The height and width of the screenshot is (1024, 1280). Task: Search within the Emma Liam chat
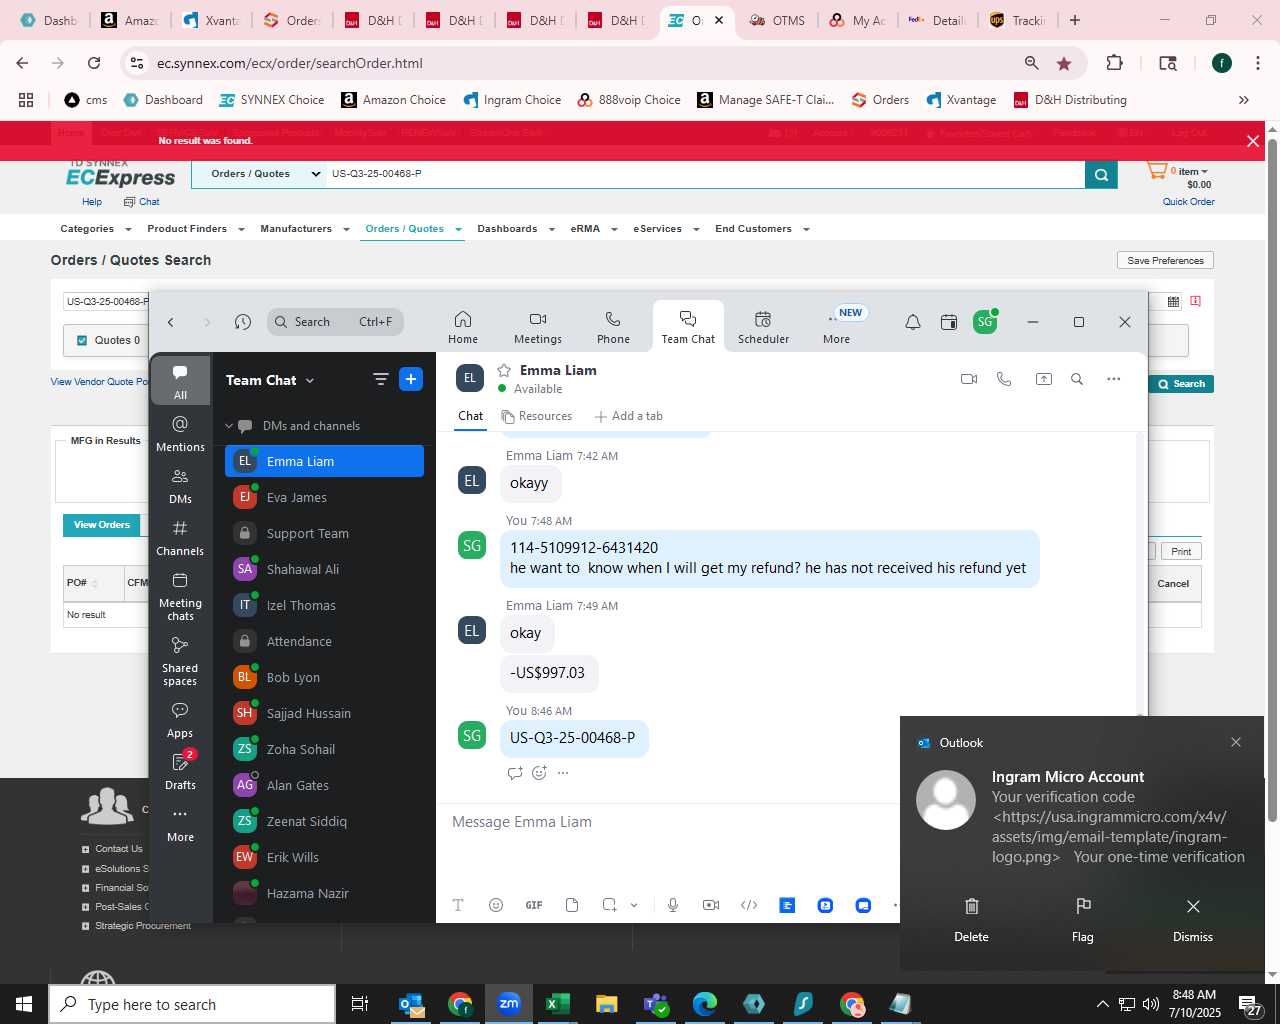(x=1077, y=379)
